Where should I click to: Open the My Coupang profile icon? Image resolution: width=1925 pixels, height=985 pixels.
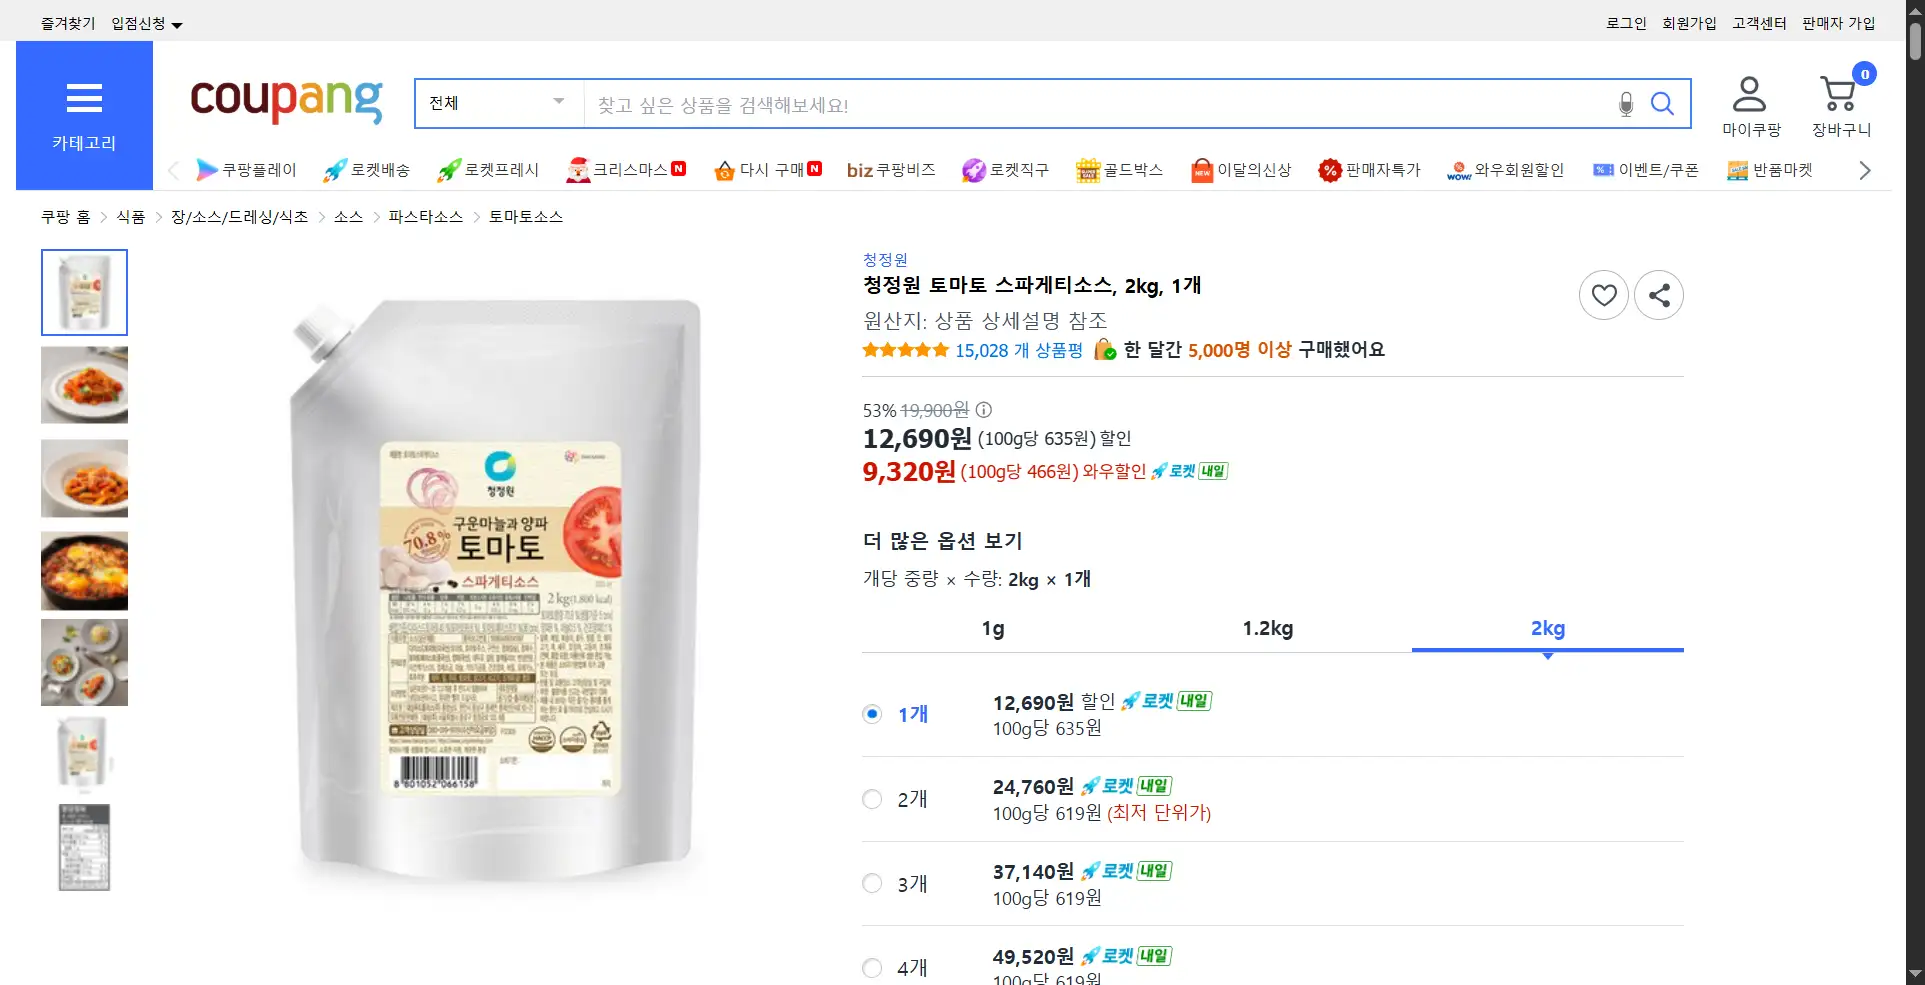click(1750, 96)
